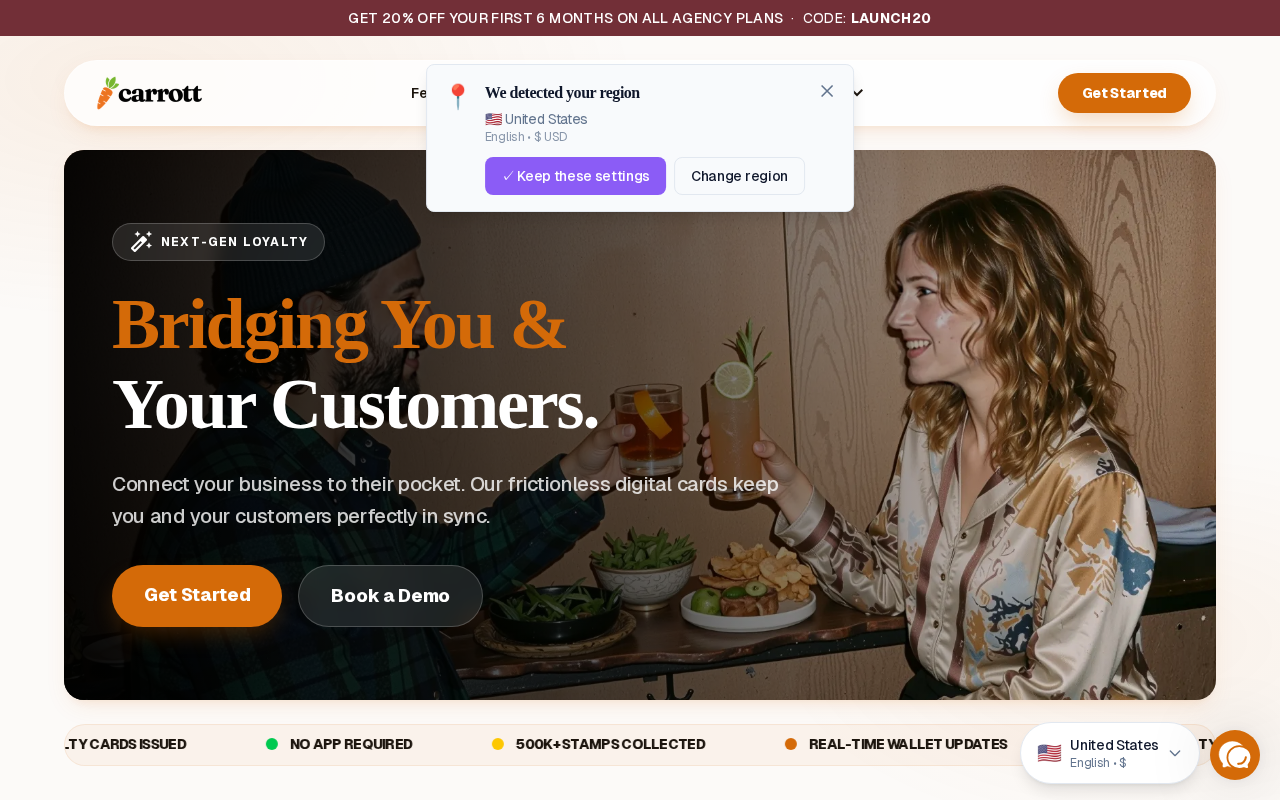Expand the chevron in bottom region selector
The image size is (1280, 800).
(1175, 753)
